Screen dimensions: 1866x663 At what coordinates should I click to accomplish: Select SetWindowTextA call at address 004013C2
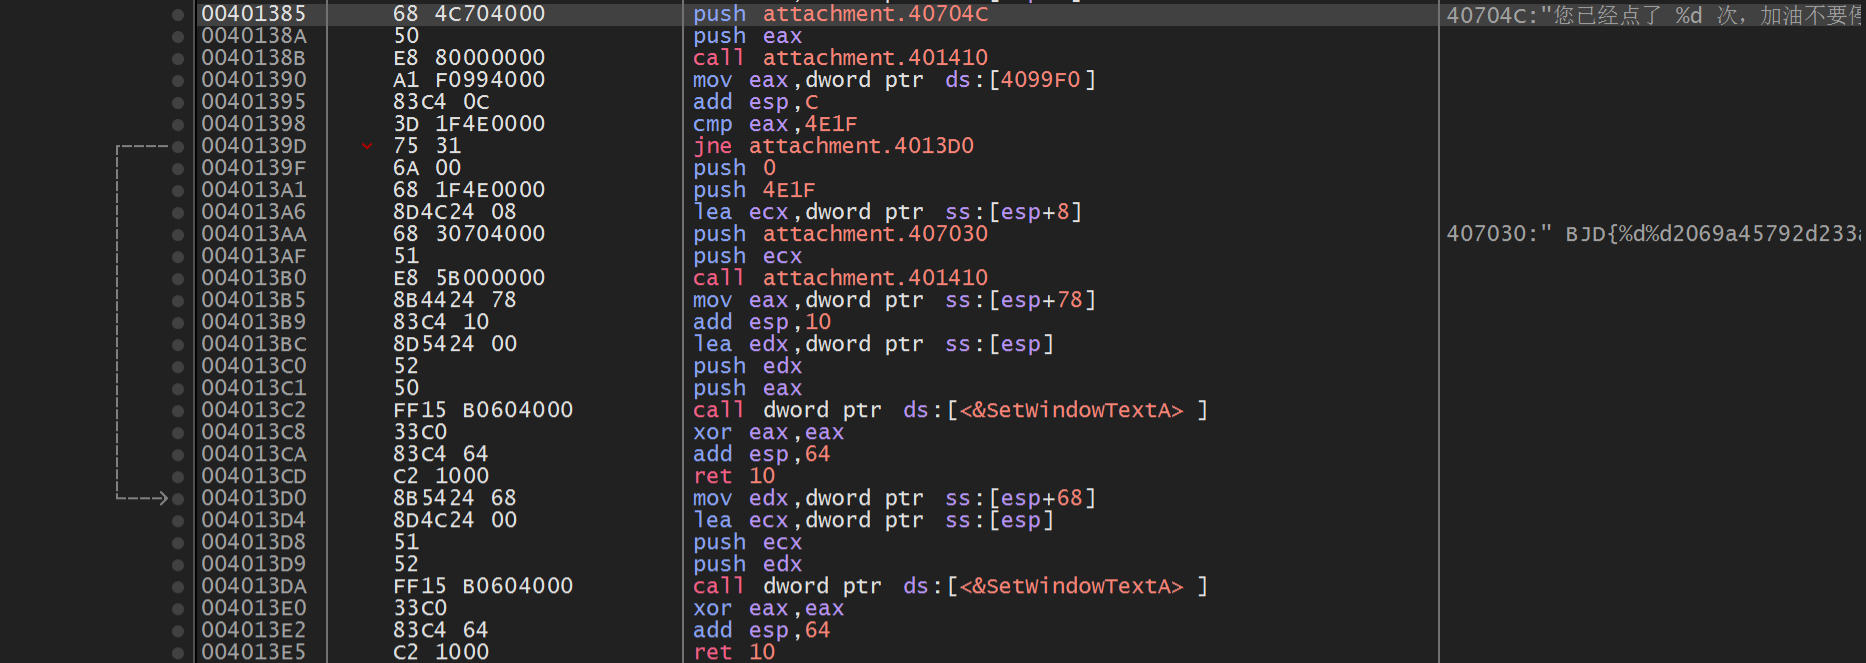point(949,410)
